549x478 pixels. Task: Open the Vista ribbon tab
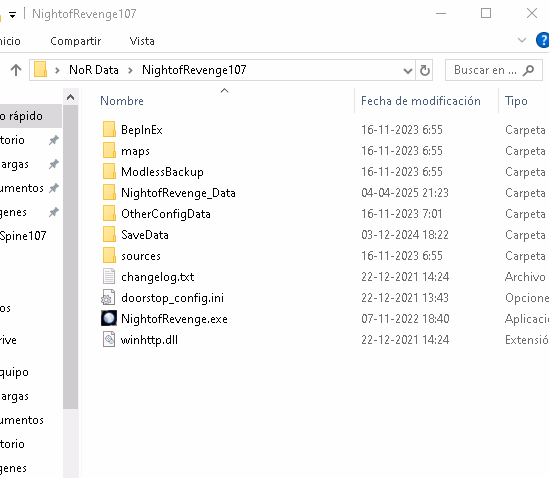(x=142, y=41)
